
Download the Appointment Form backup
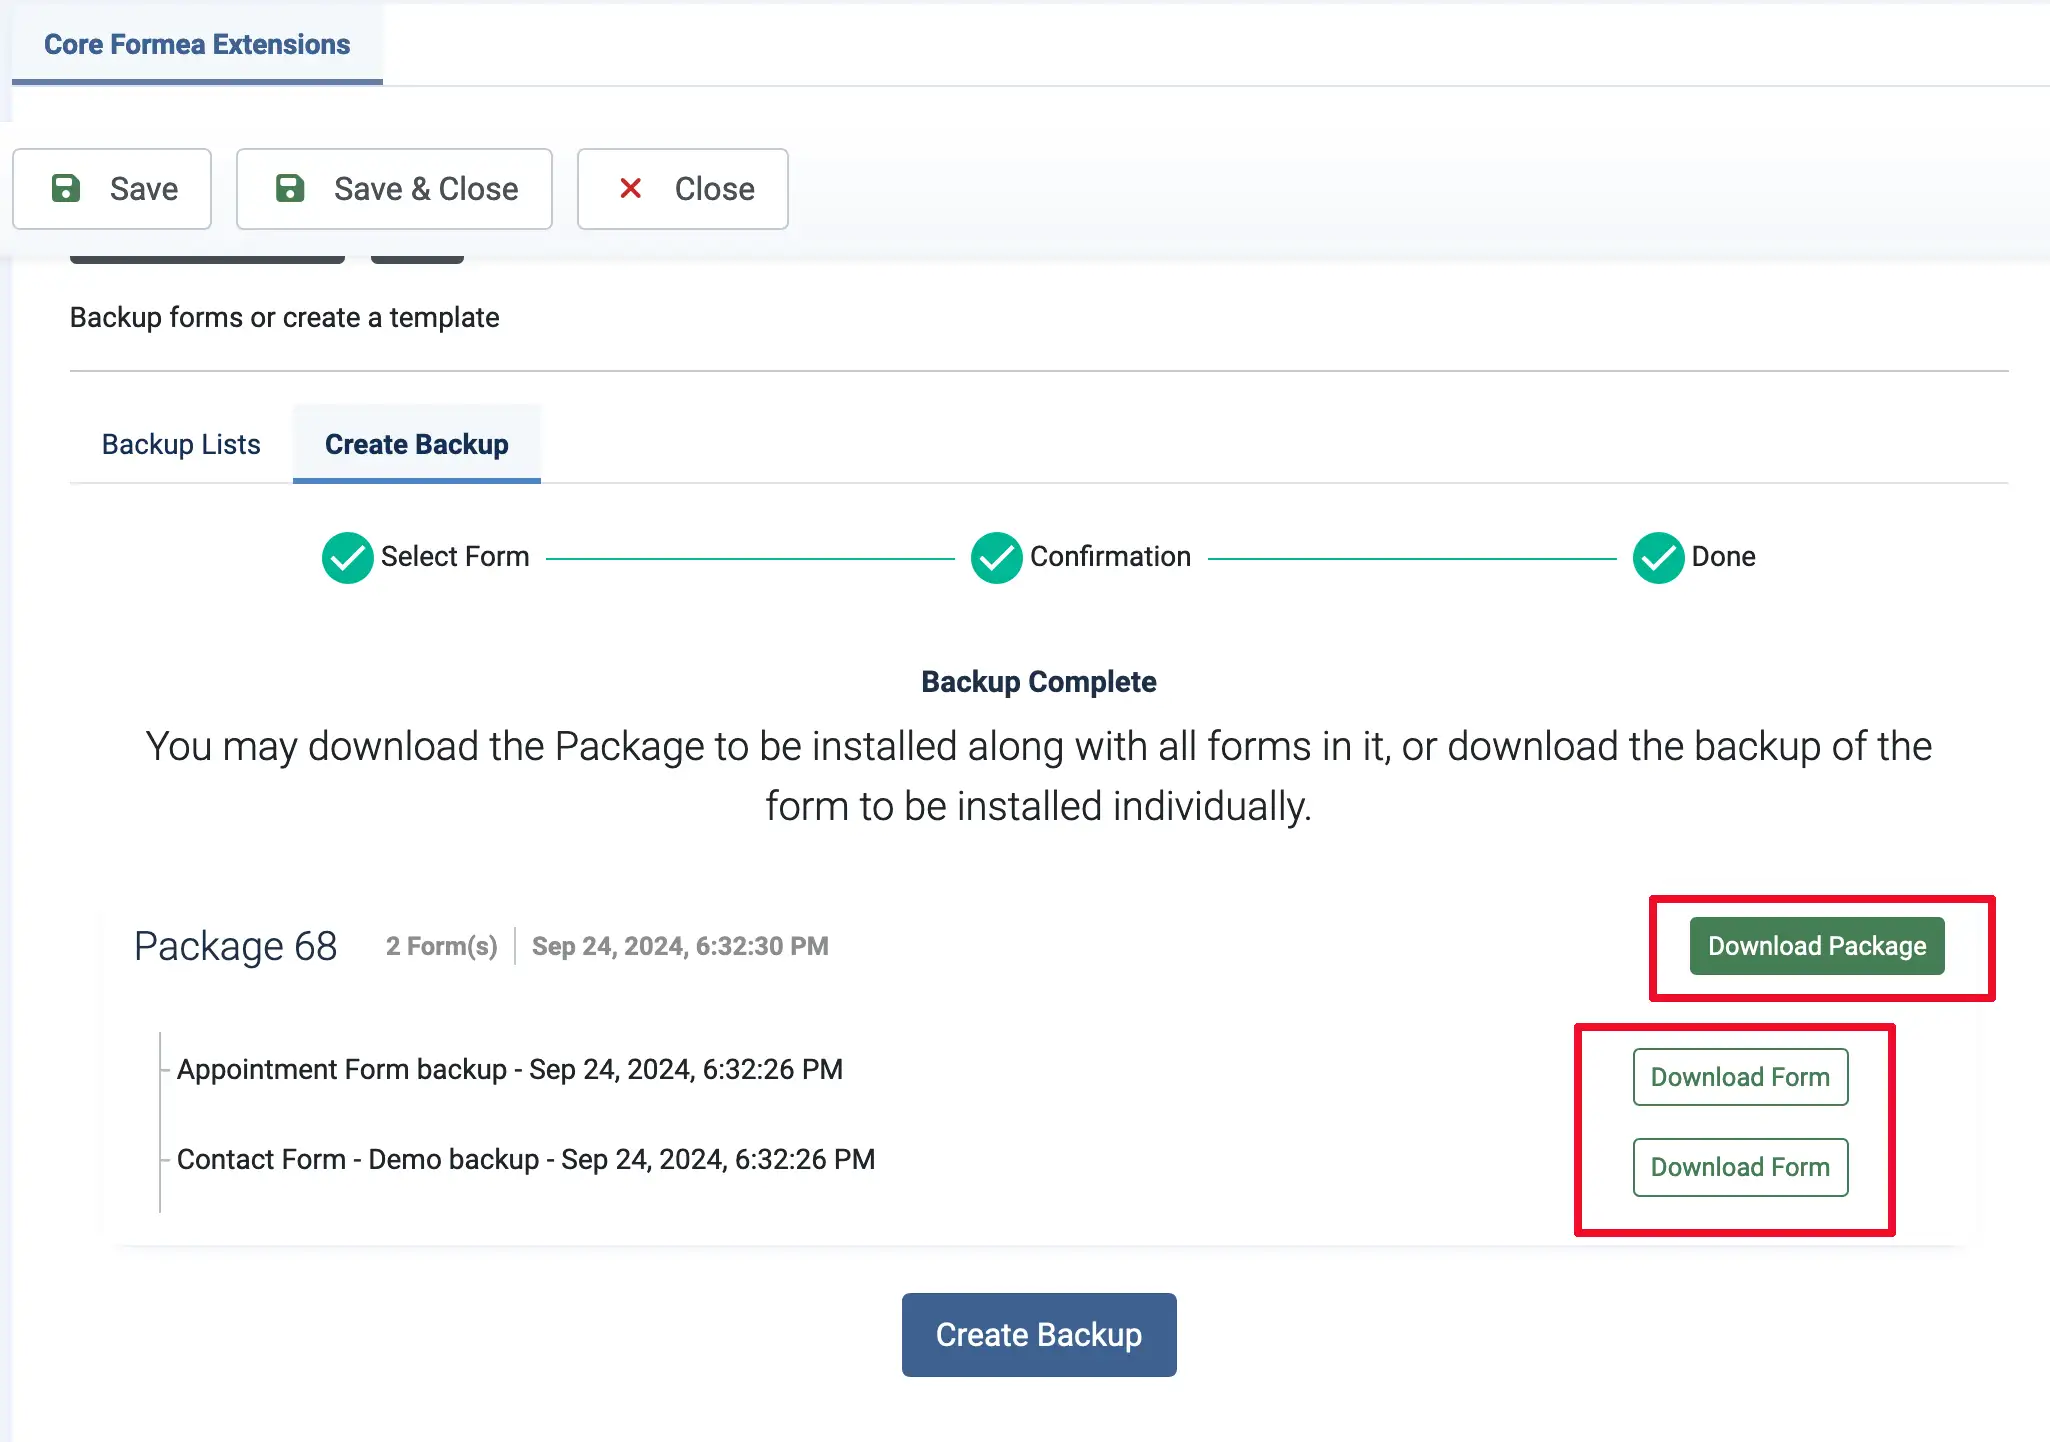[x=1739, y=1077]
